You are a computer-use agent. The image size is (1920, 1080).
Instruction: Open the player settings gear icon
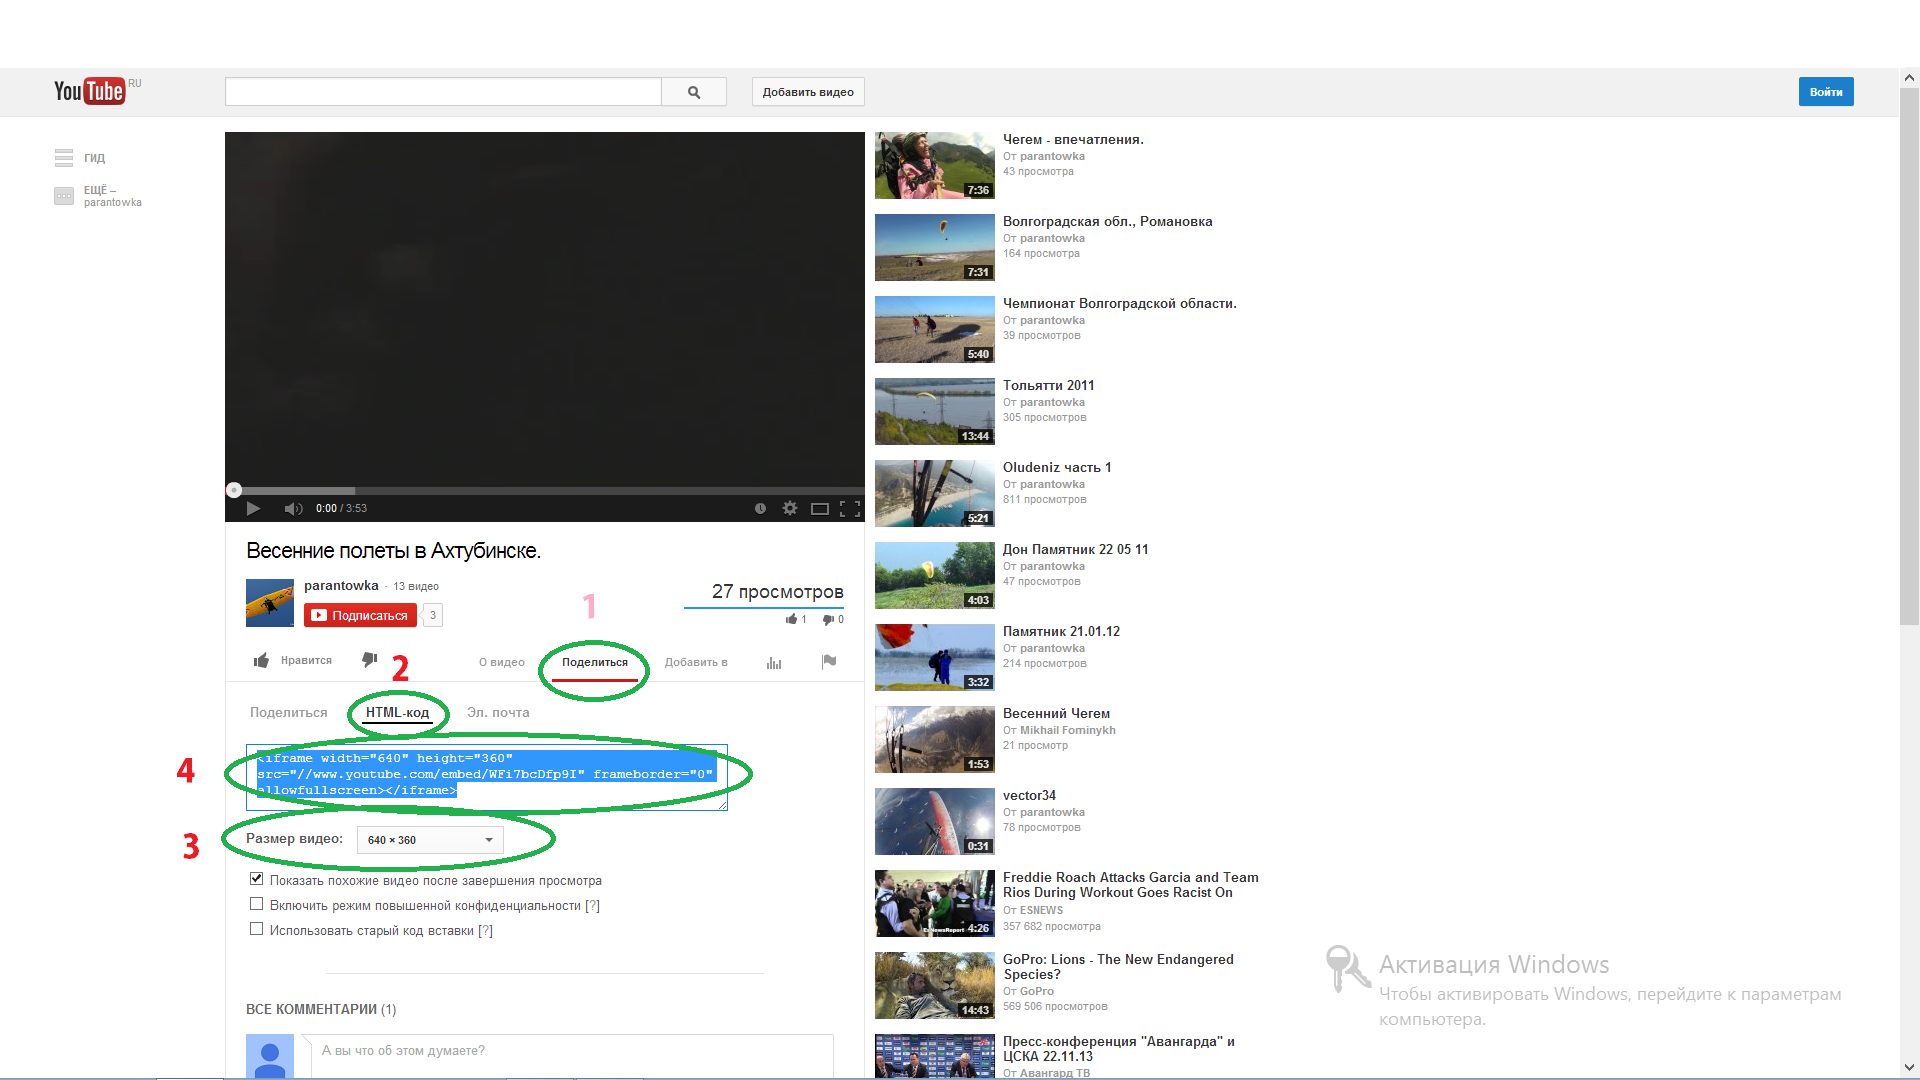click(790, 508)
